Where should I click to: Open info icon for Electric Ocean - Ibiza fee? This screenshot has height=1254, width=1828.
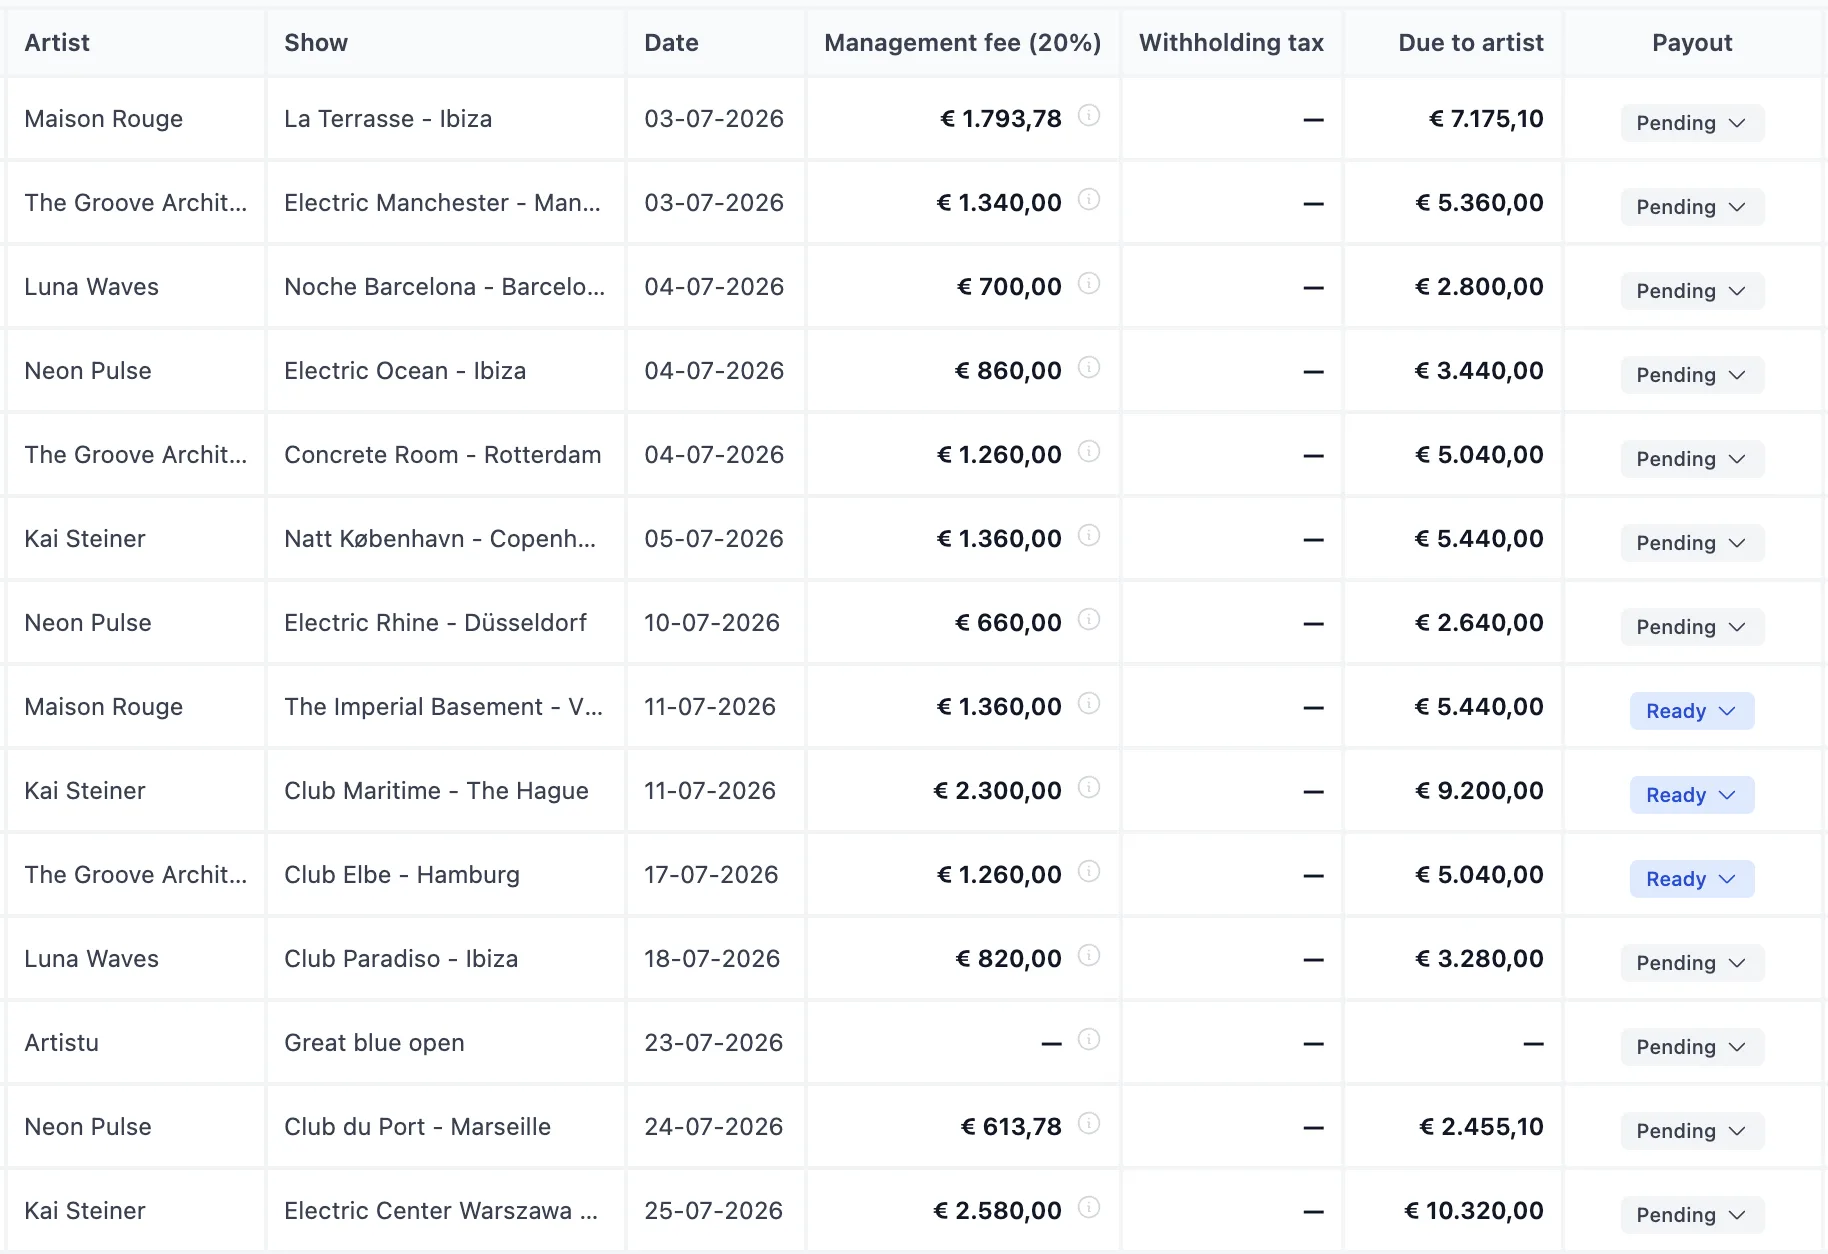click(x=1089, y=368)
